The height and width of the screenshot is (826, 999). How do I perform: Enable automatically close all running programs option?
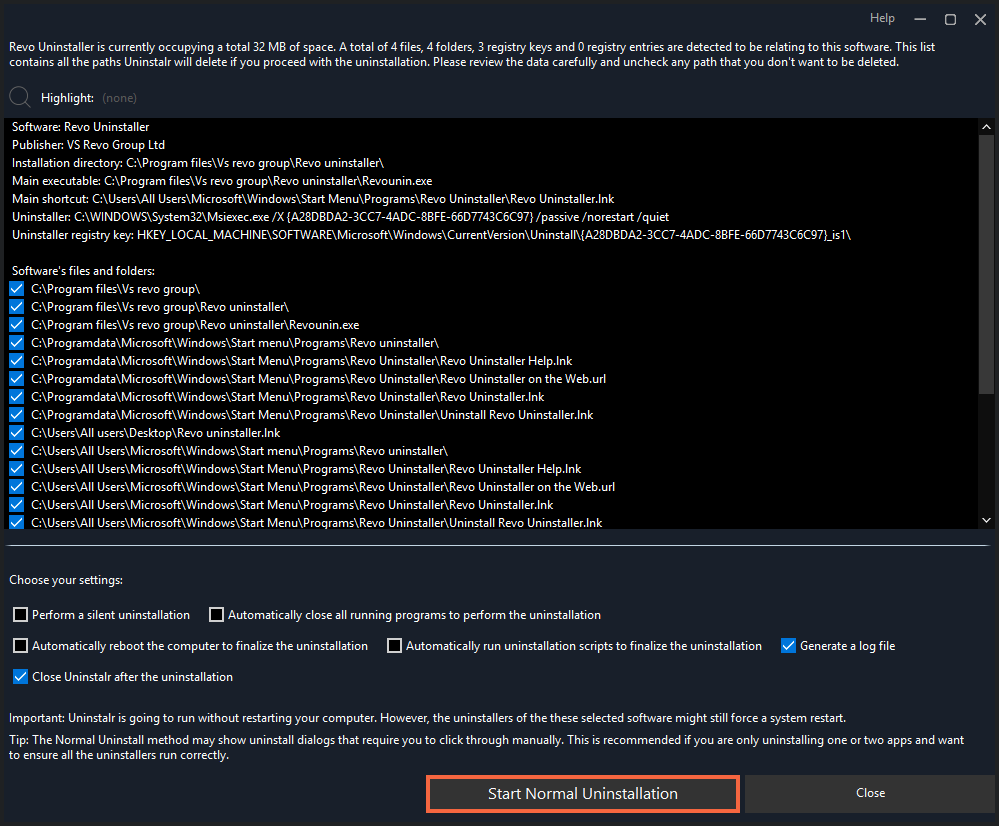[217, 614]
